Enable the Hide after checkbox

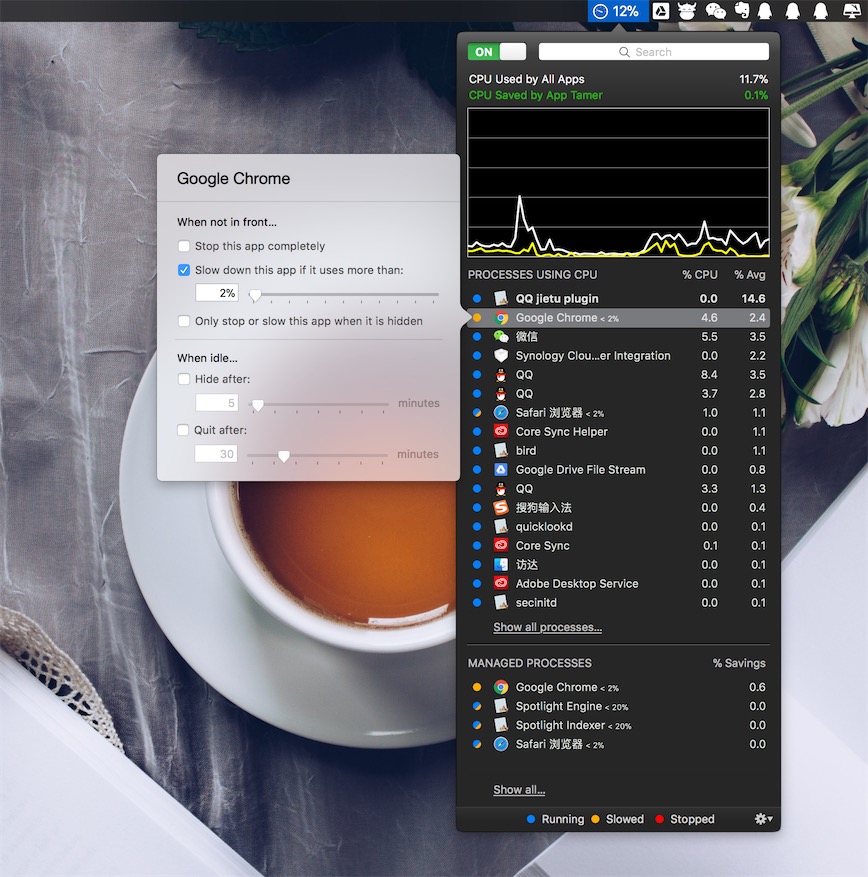coord(183,379)
